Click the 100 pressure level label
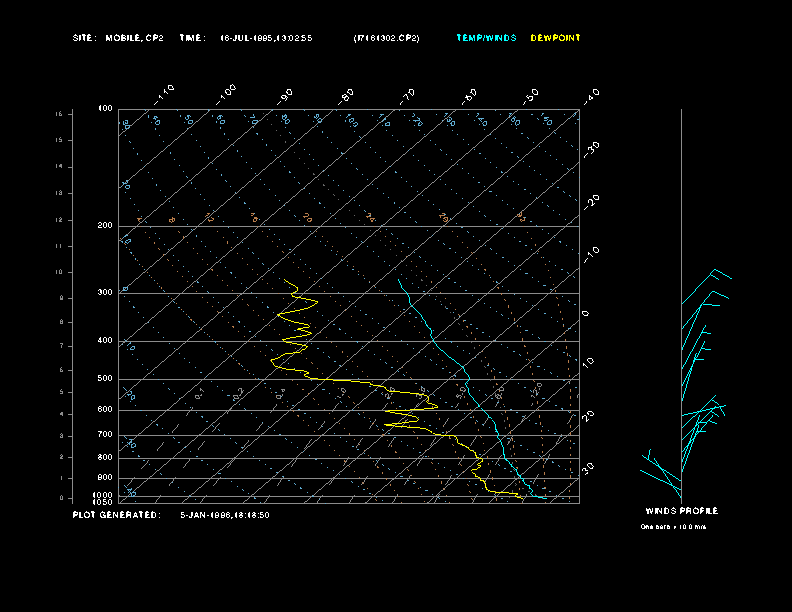 click(x=105, y=109)
